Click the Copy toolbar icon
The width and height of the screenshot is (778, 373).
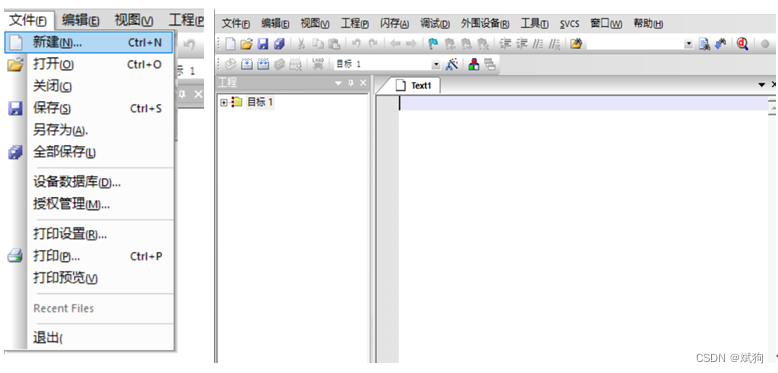click(318, 44)
